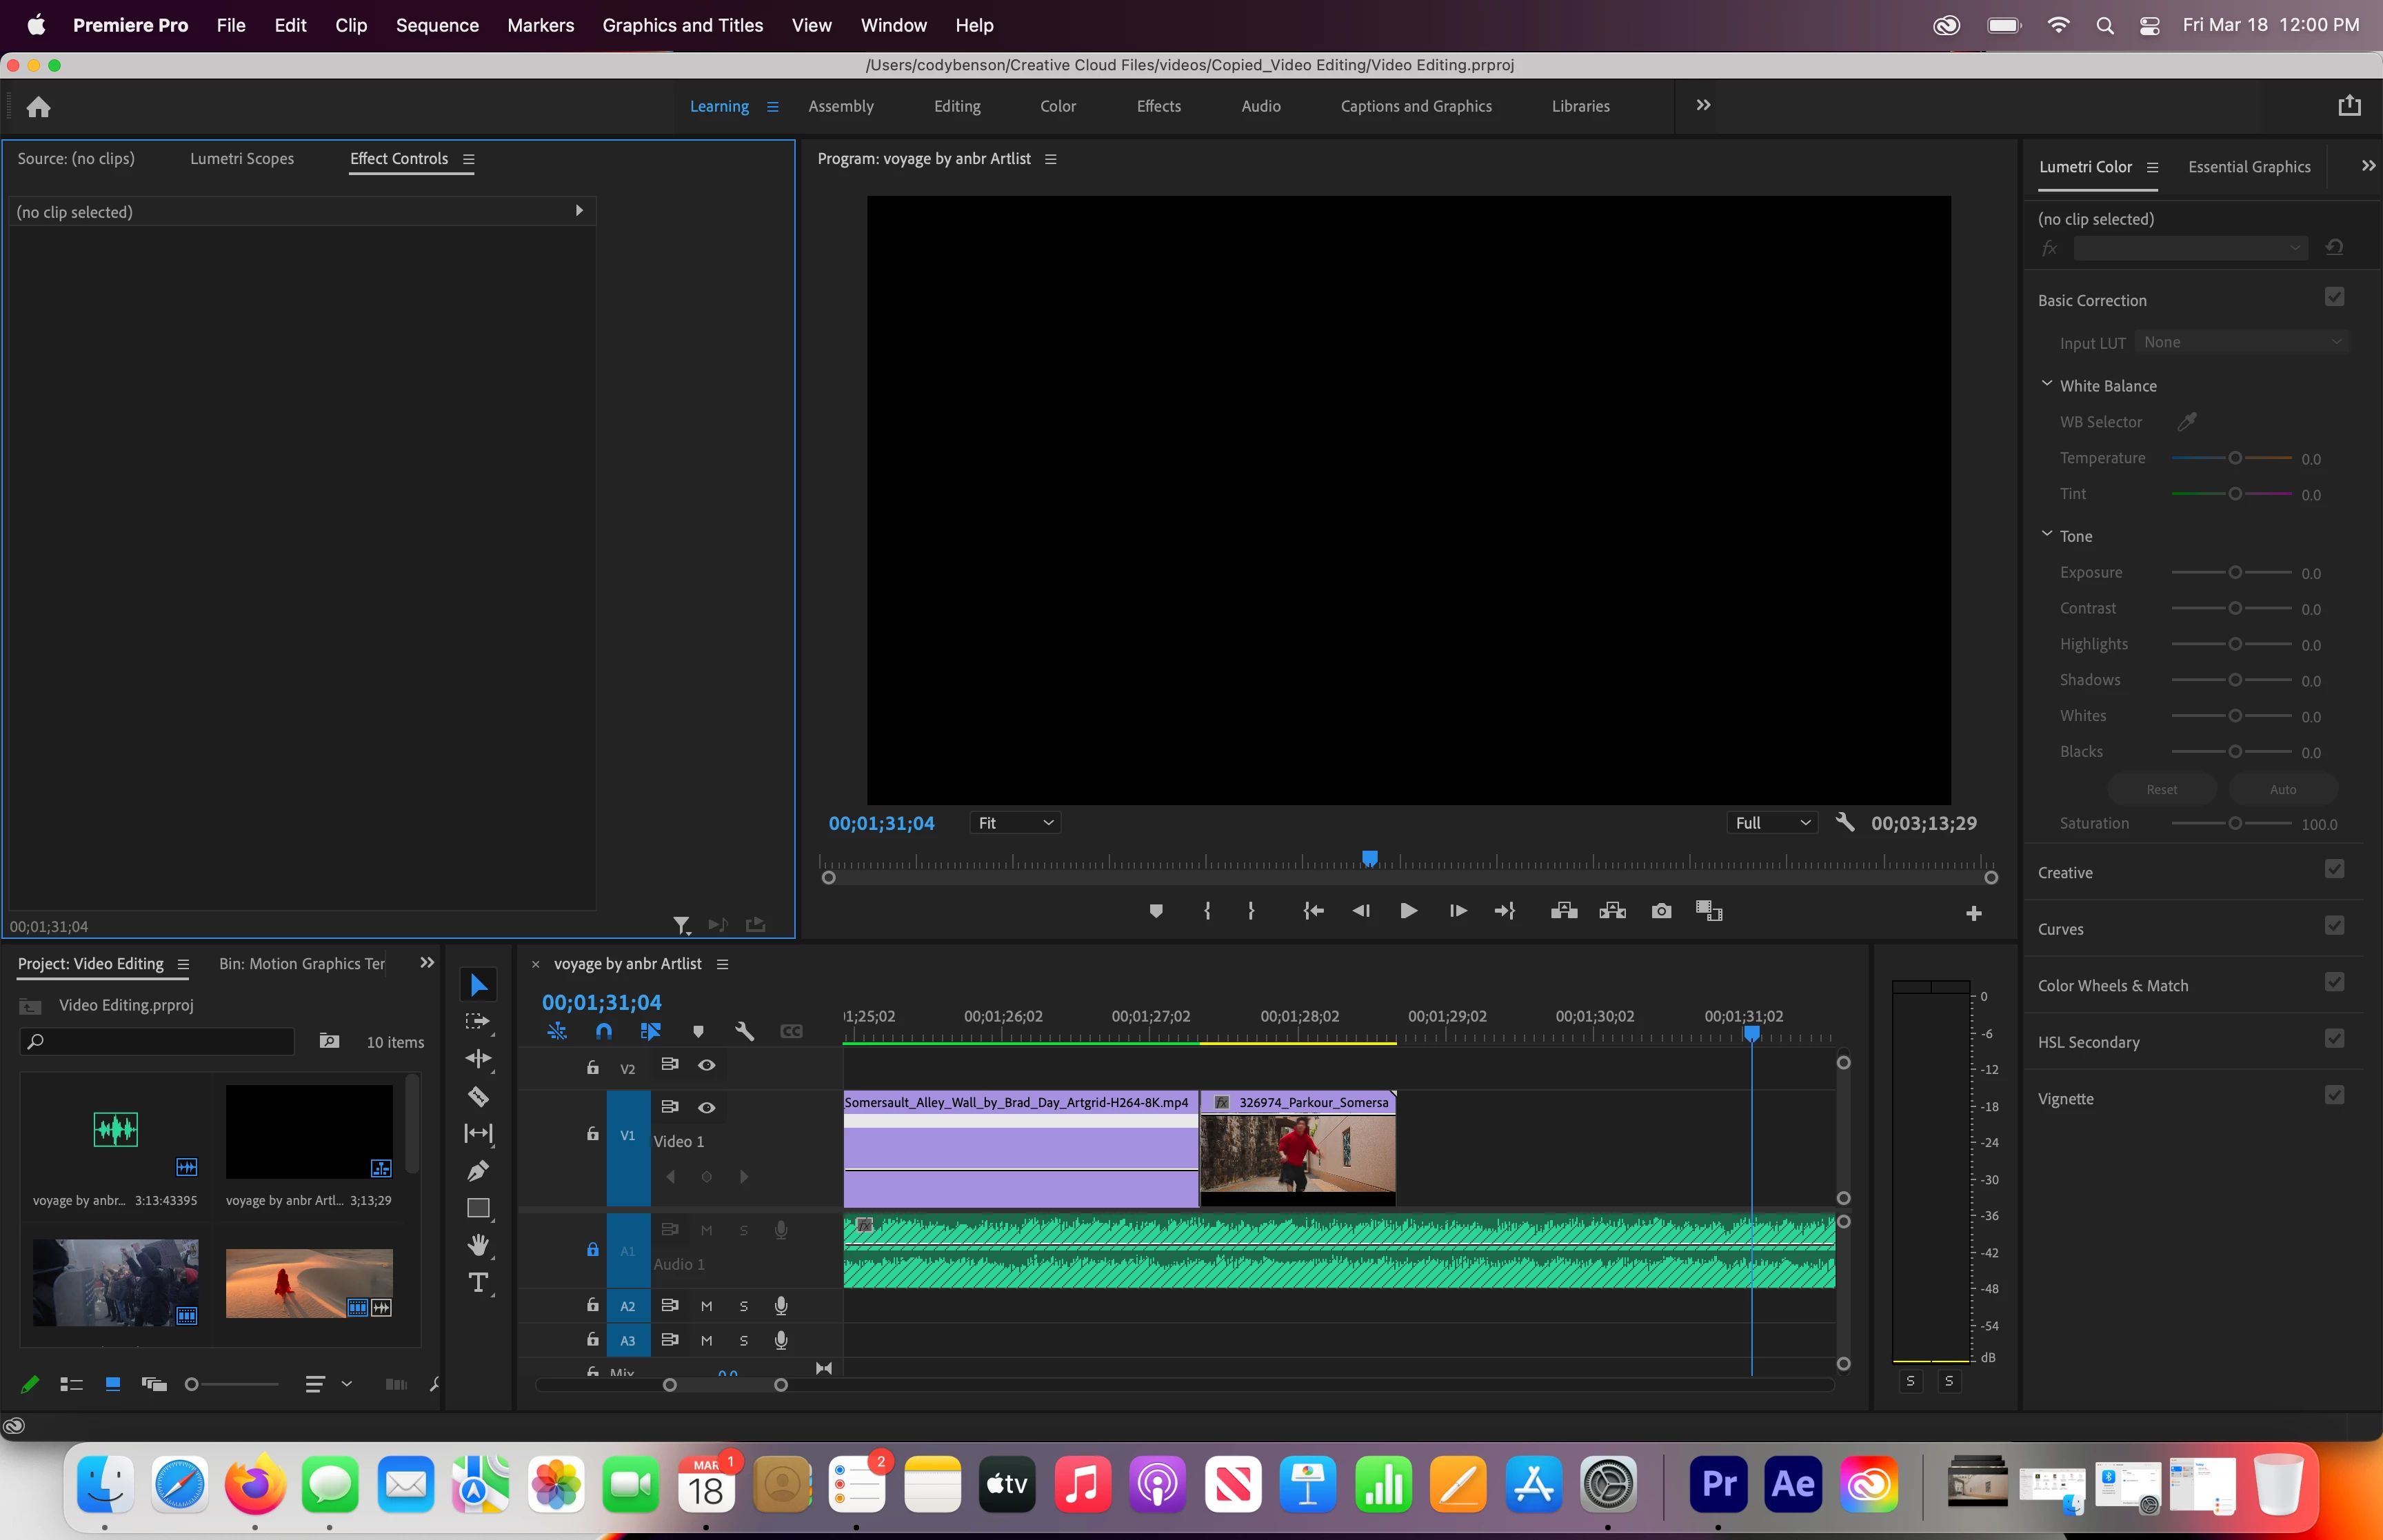Click the Add Marker icon in the Program monitor
The width and height of the screenshot is (2383, 1540).
tap(1156, 911)
